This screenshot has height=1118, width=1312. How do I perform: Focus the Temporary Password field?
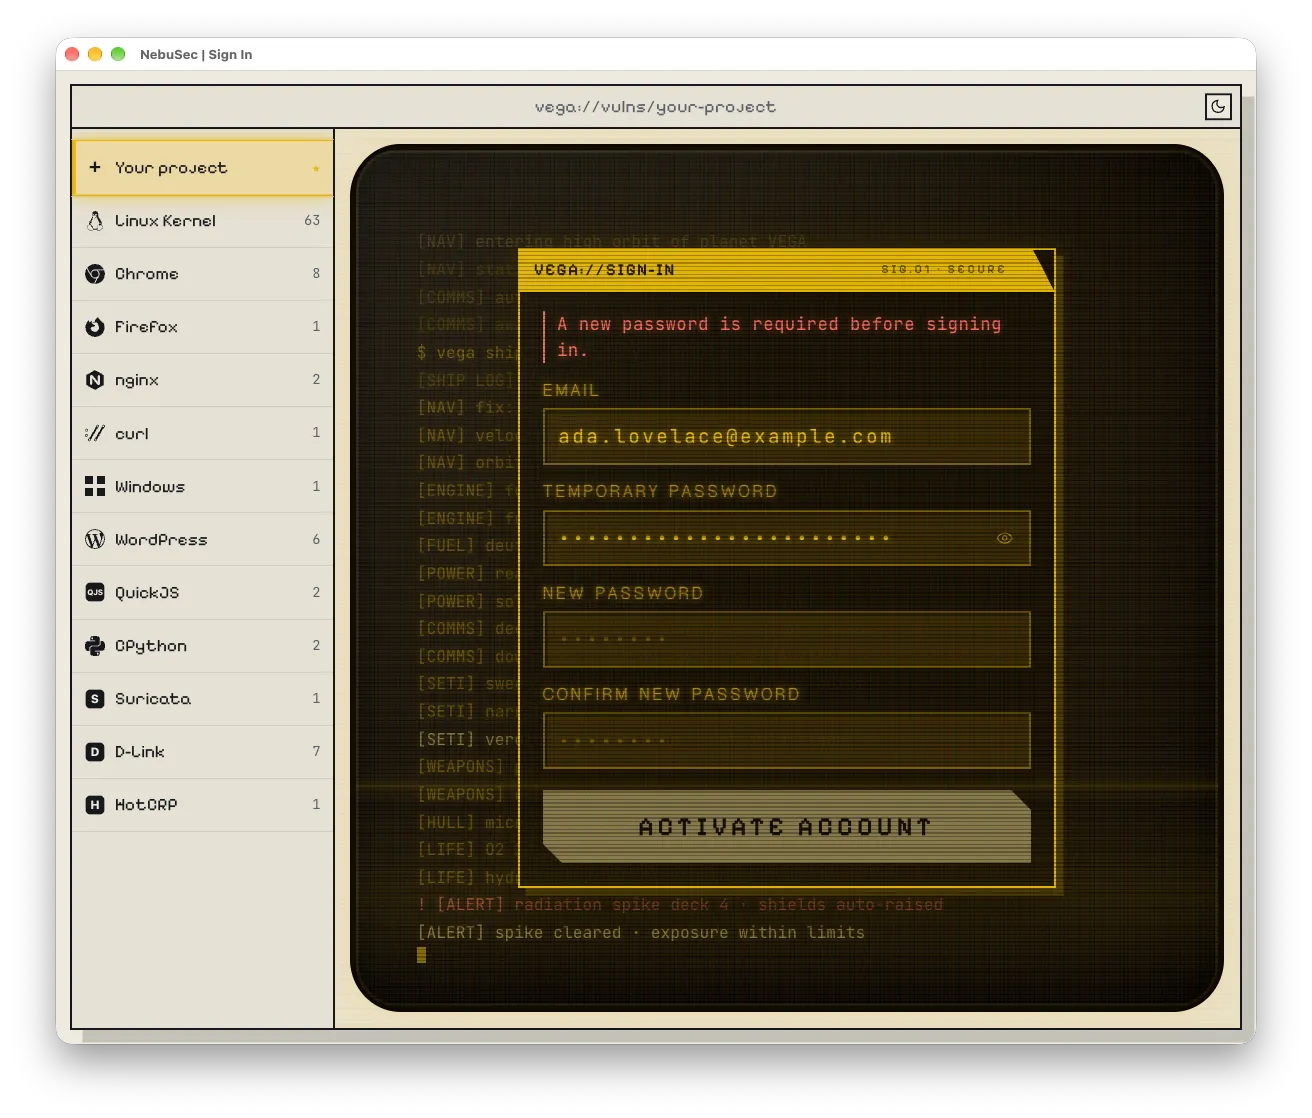tap(786, 538)
